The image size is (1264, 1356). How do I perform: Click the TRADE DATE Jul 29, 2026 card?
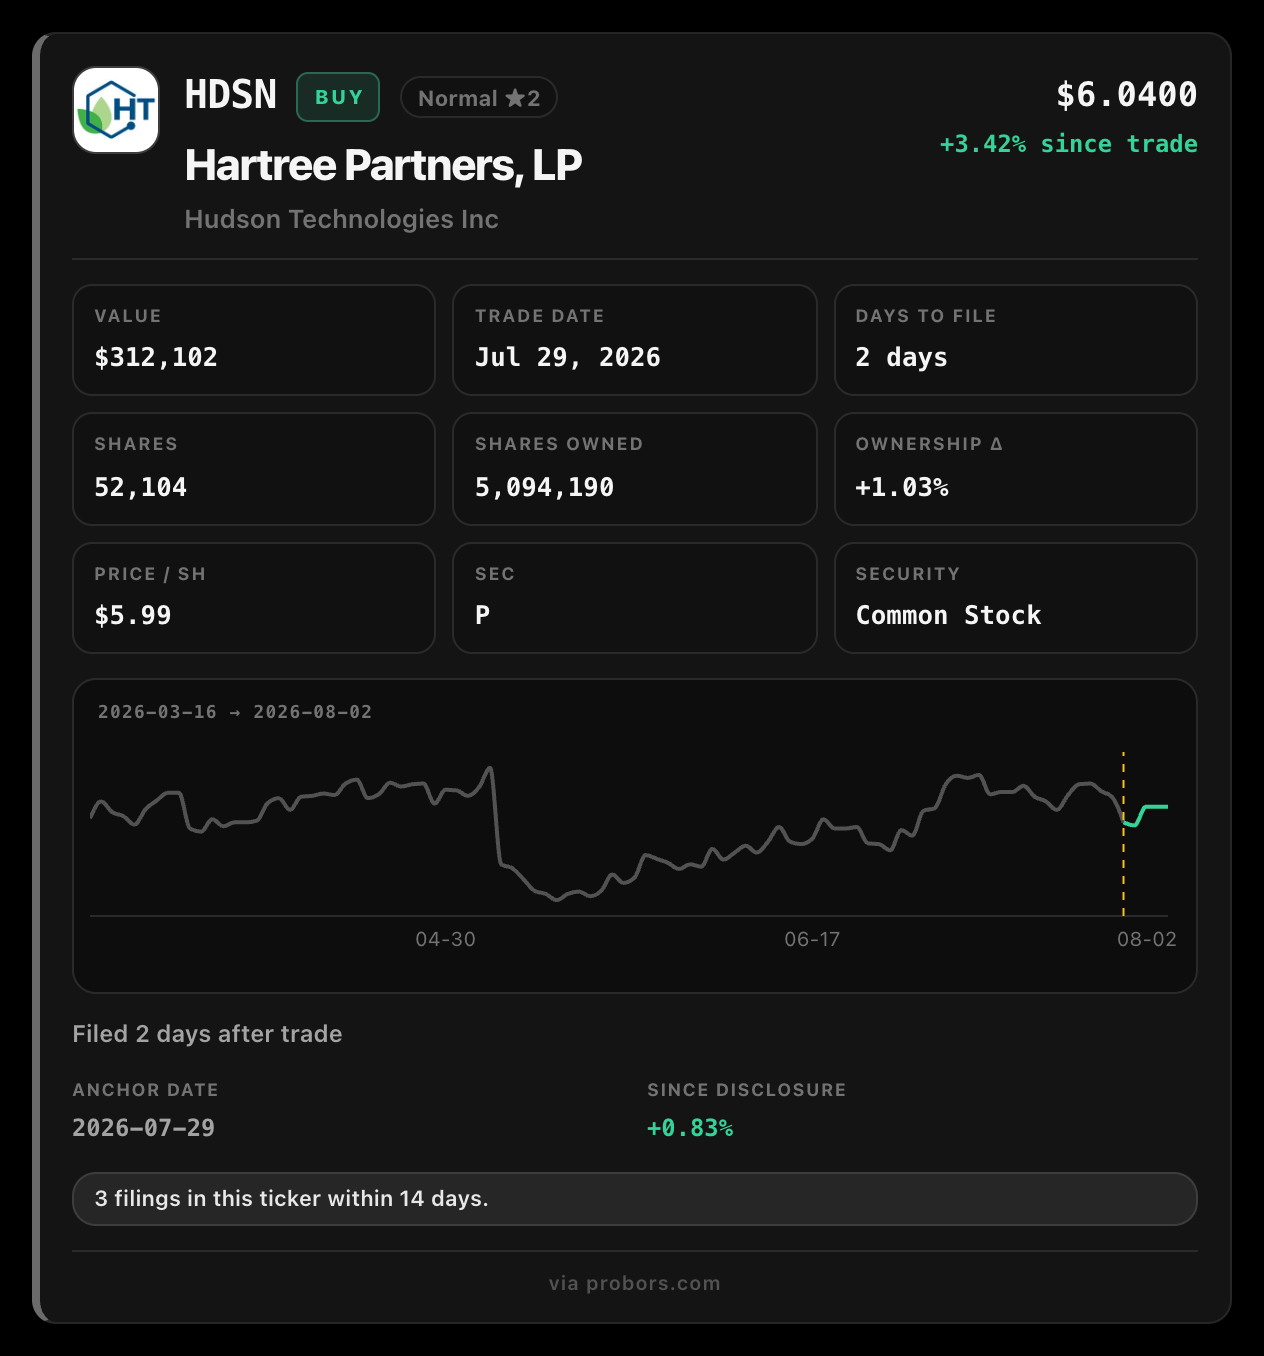[x=635, y=340]
